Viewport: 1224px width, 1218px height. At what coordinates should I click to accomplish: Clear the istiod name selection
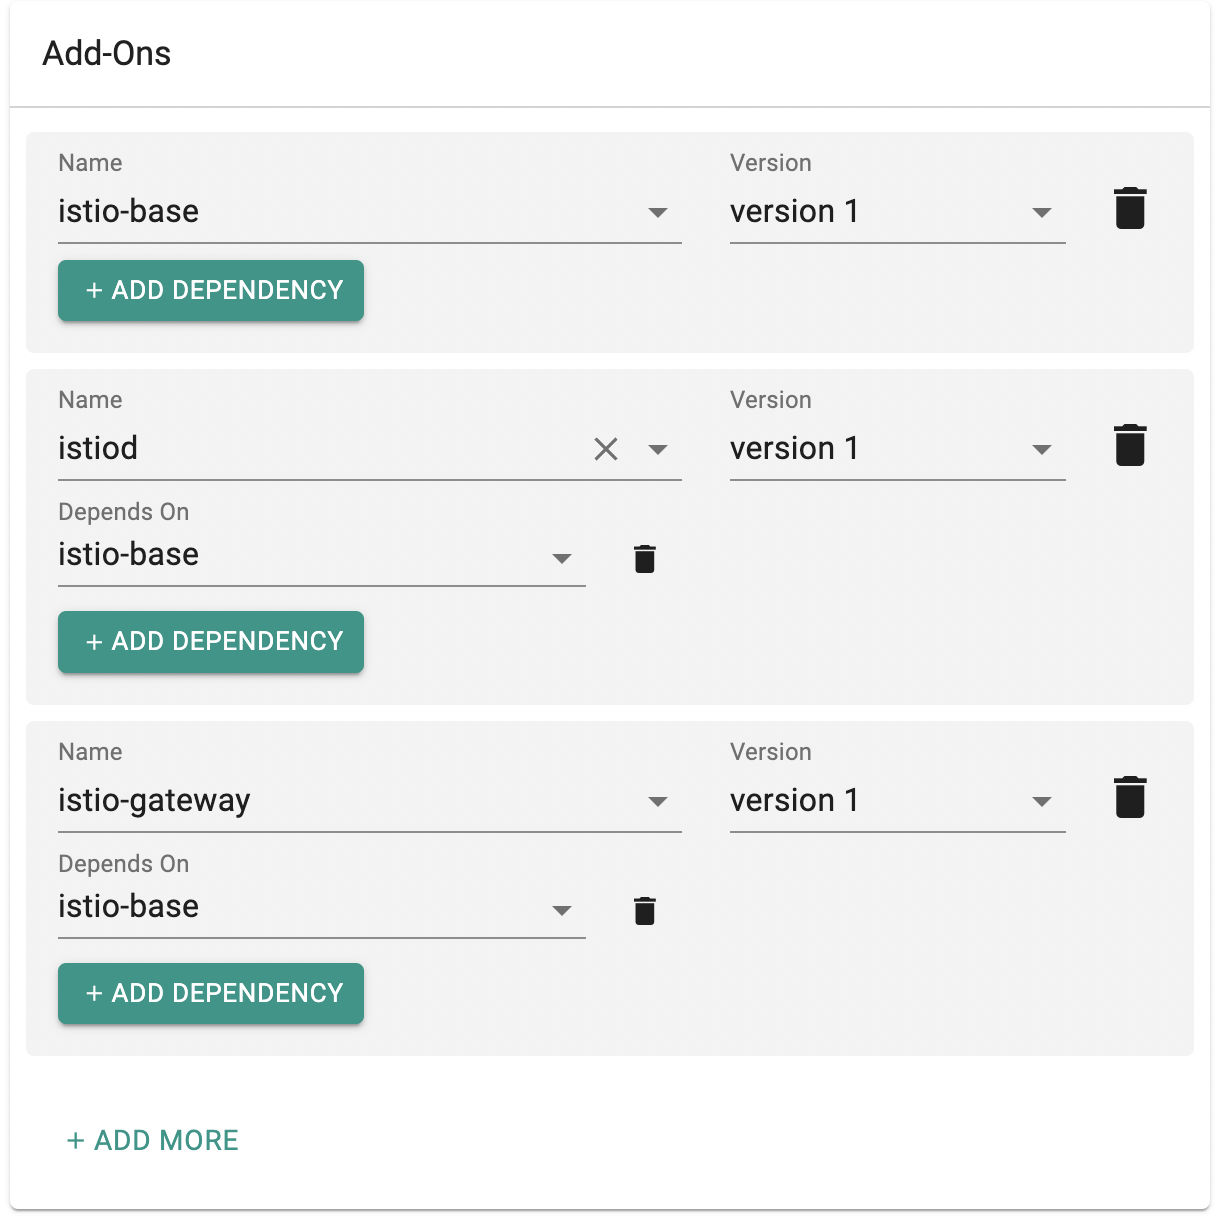(606, 449)
